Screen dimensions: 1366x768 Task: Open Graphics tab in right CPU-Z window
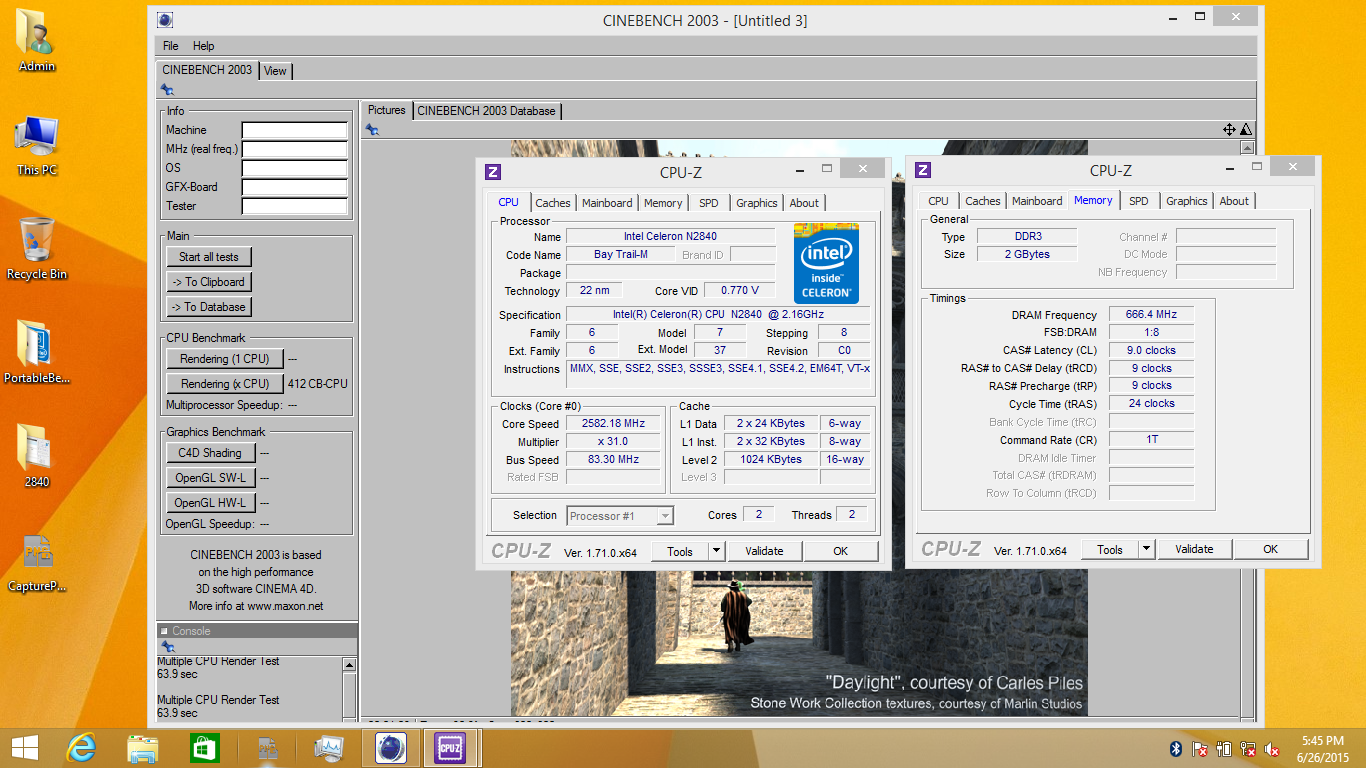[1187, 201]
